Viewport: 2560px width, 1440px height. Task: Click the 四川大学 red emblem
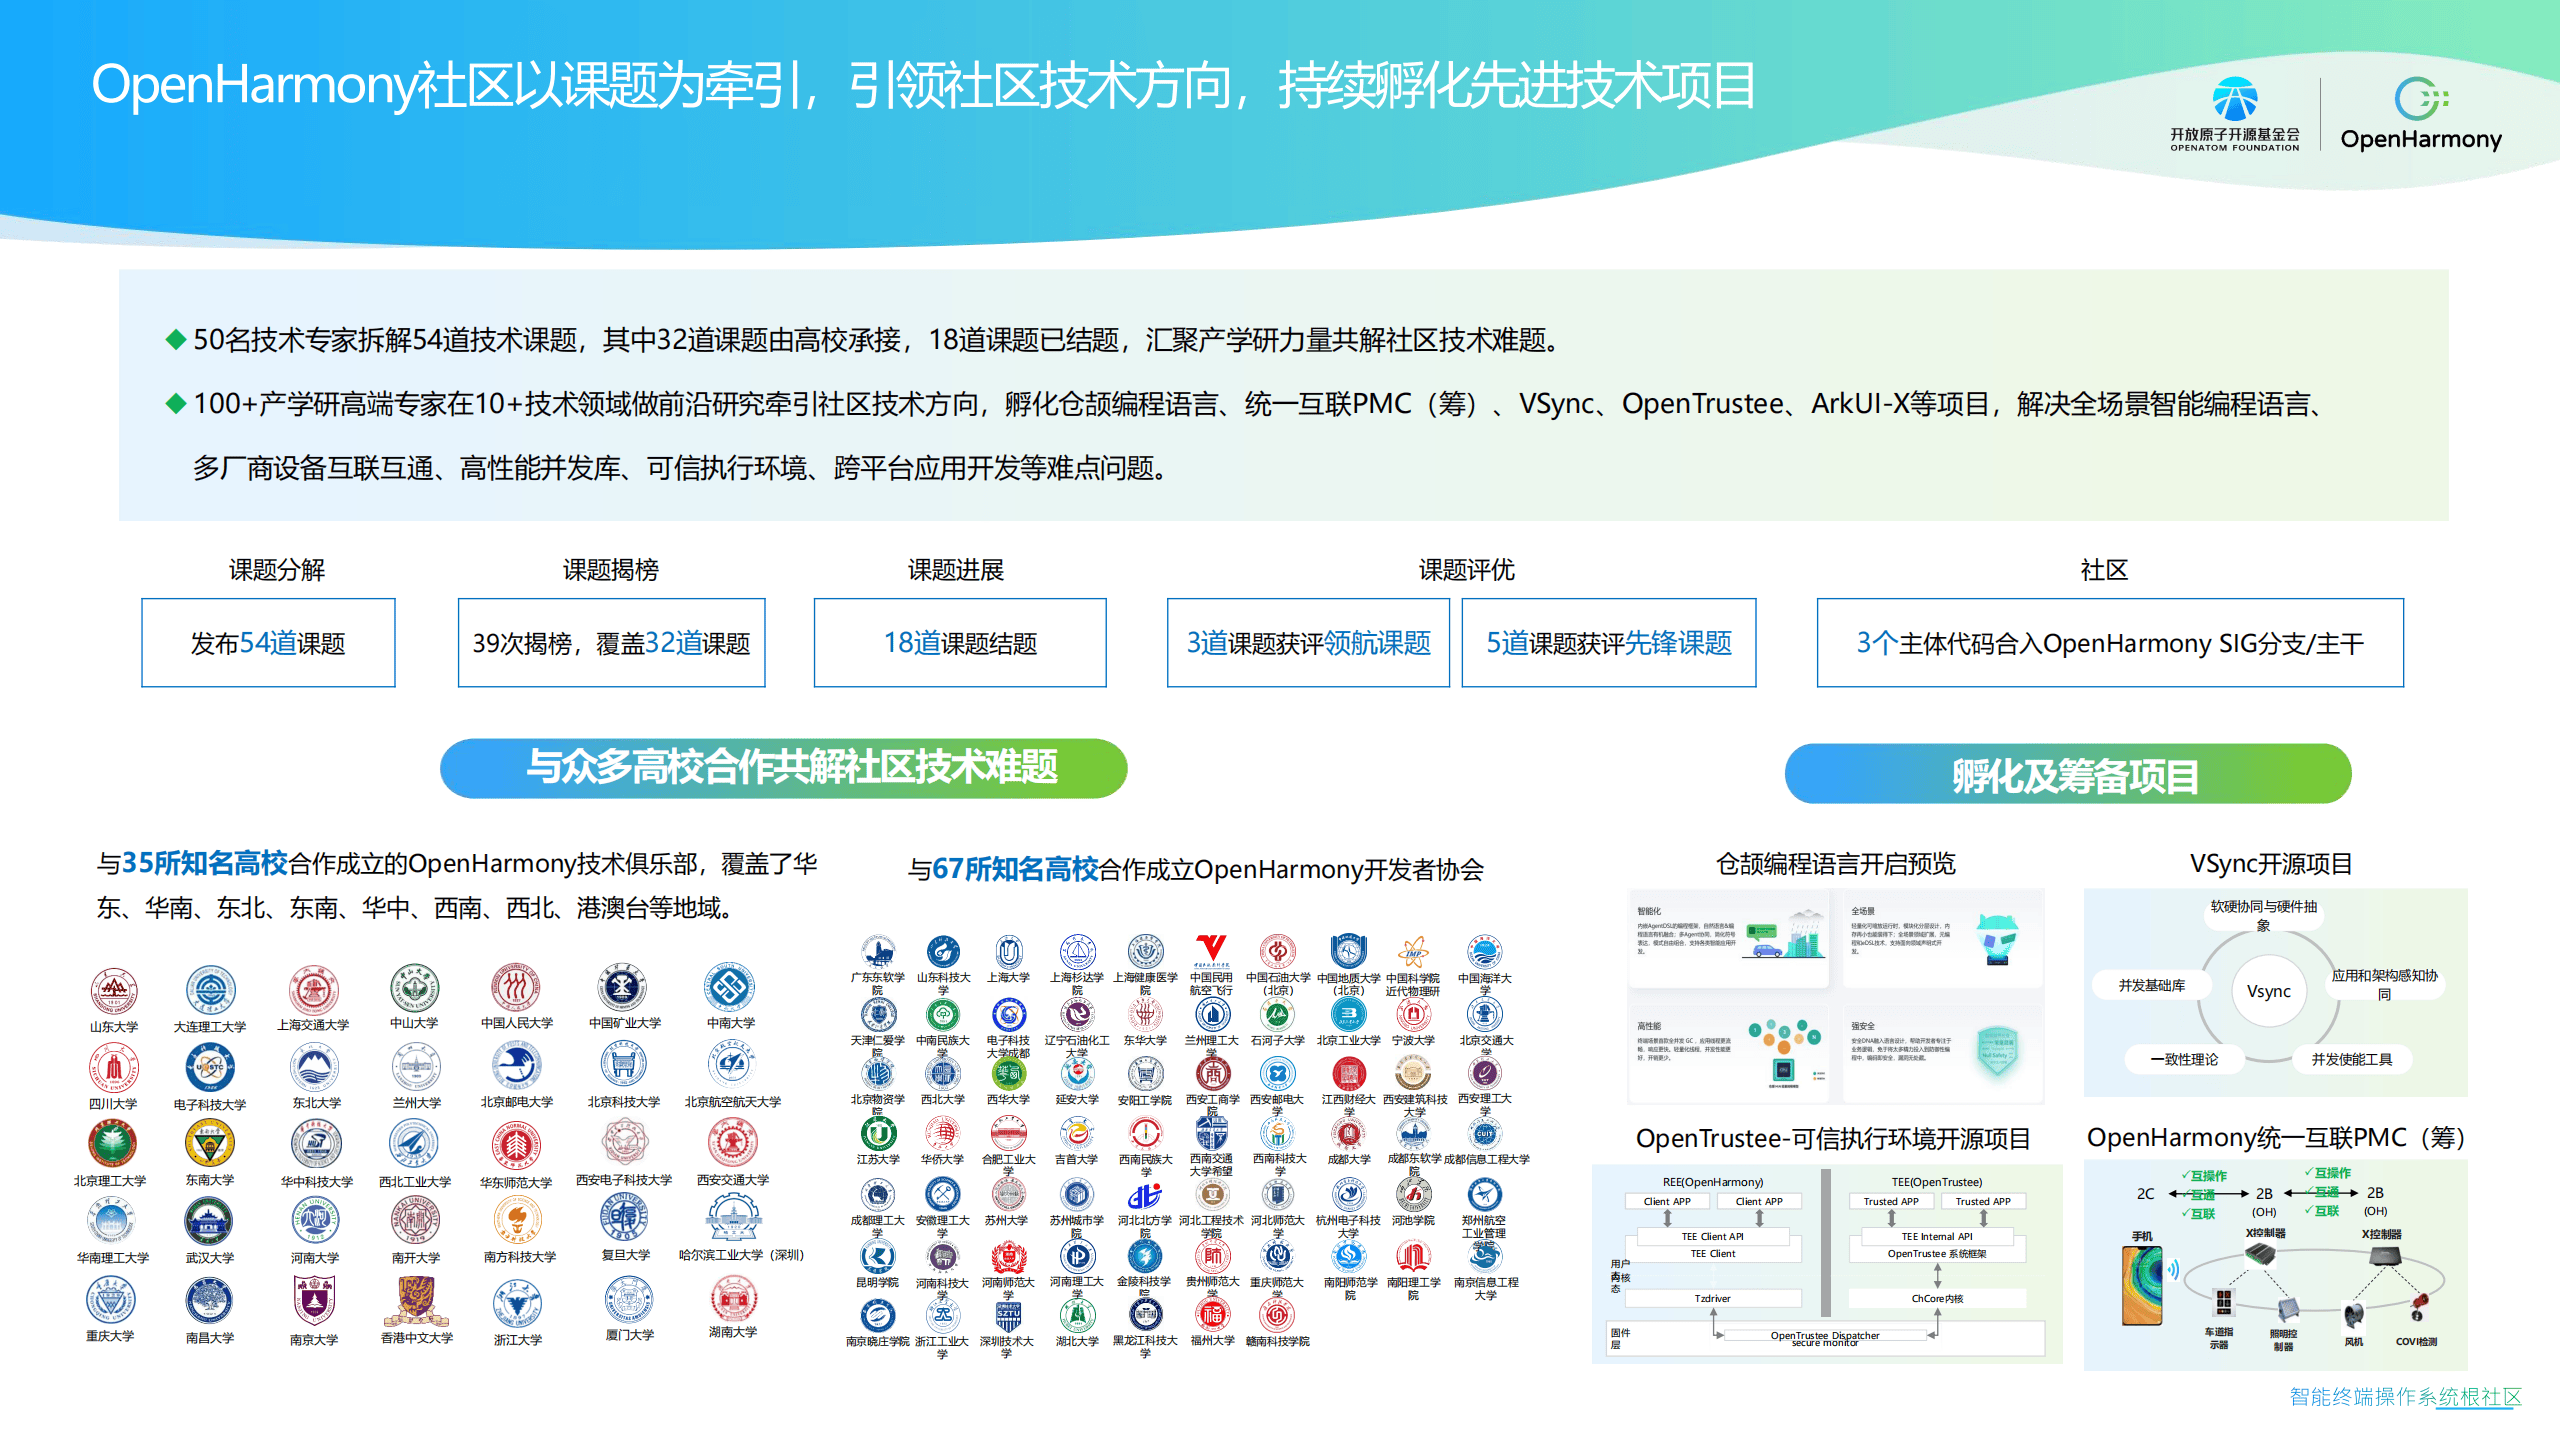[x=113, y=1069]
